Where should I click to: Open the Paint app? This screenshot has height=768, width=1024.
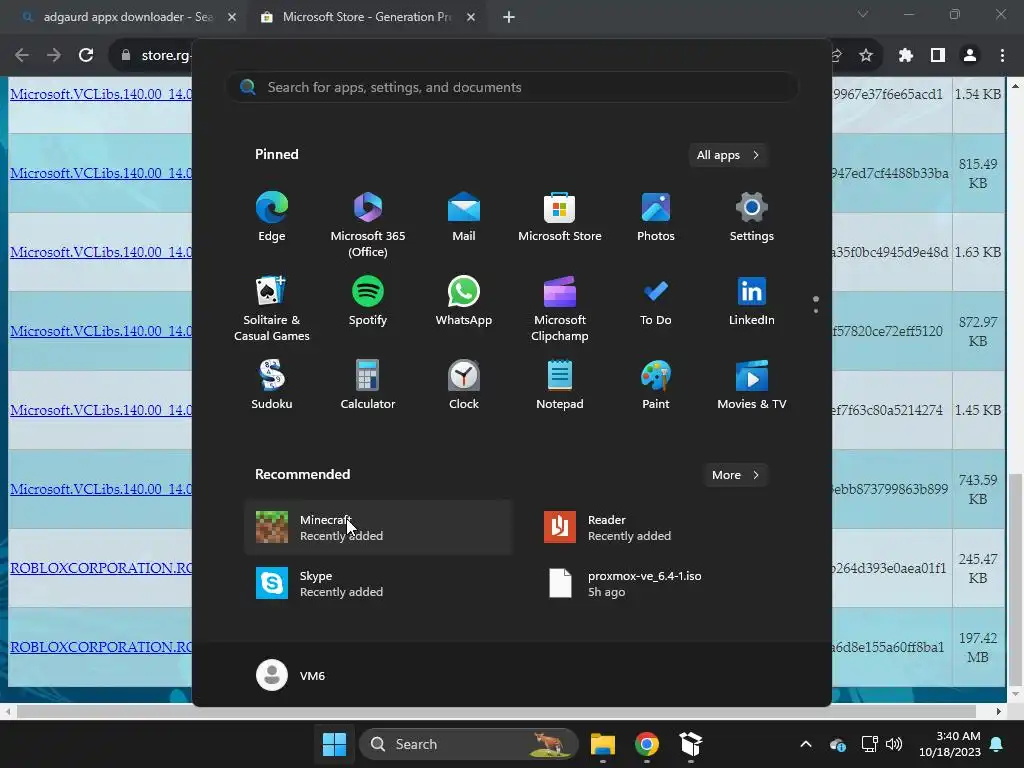point(656,385)
